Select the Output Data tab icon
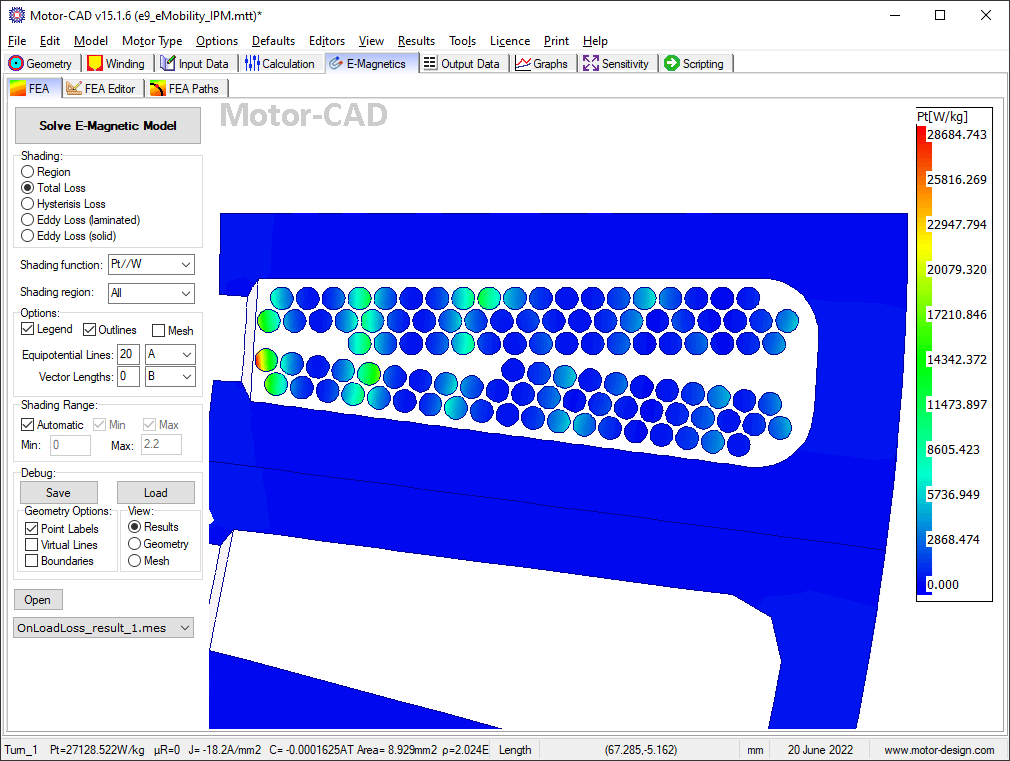Image resolution: width=1010 pixels, height=761 pixels. 430,64
